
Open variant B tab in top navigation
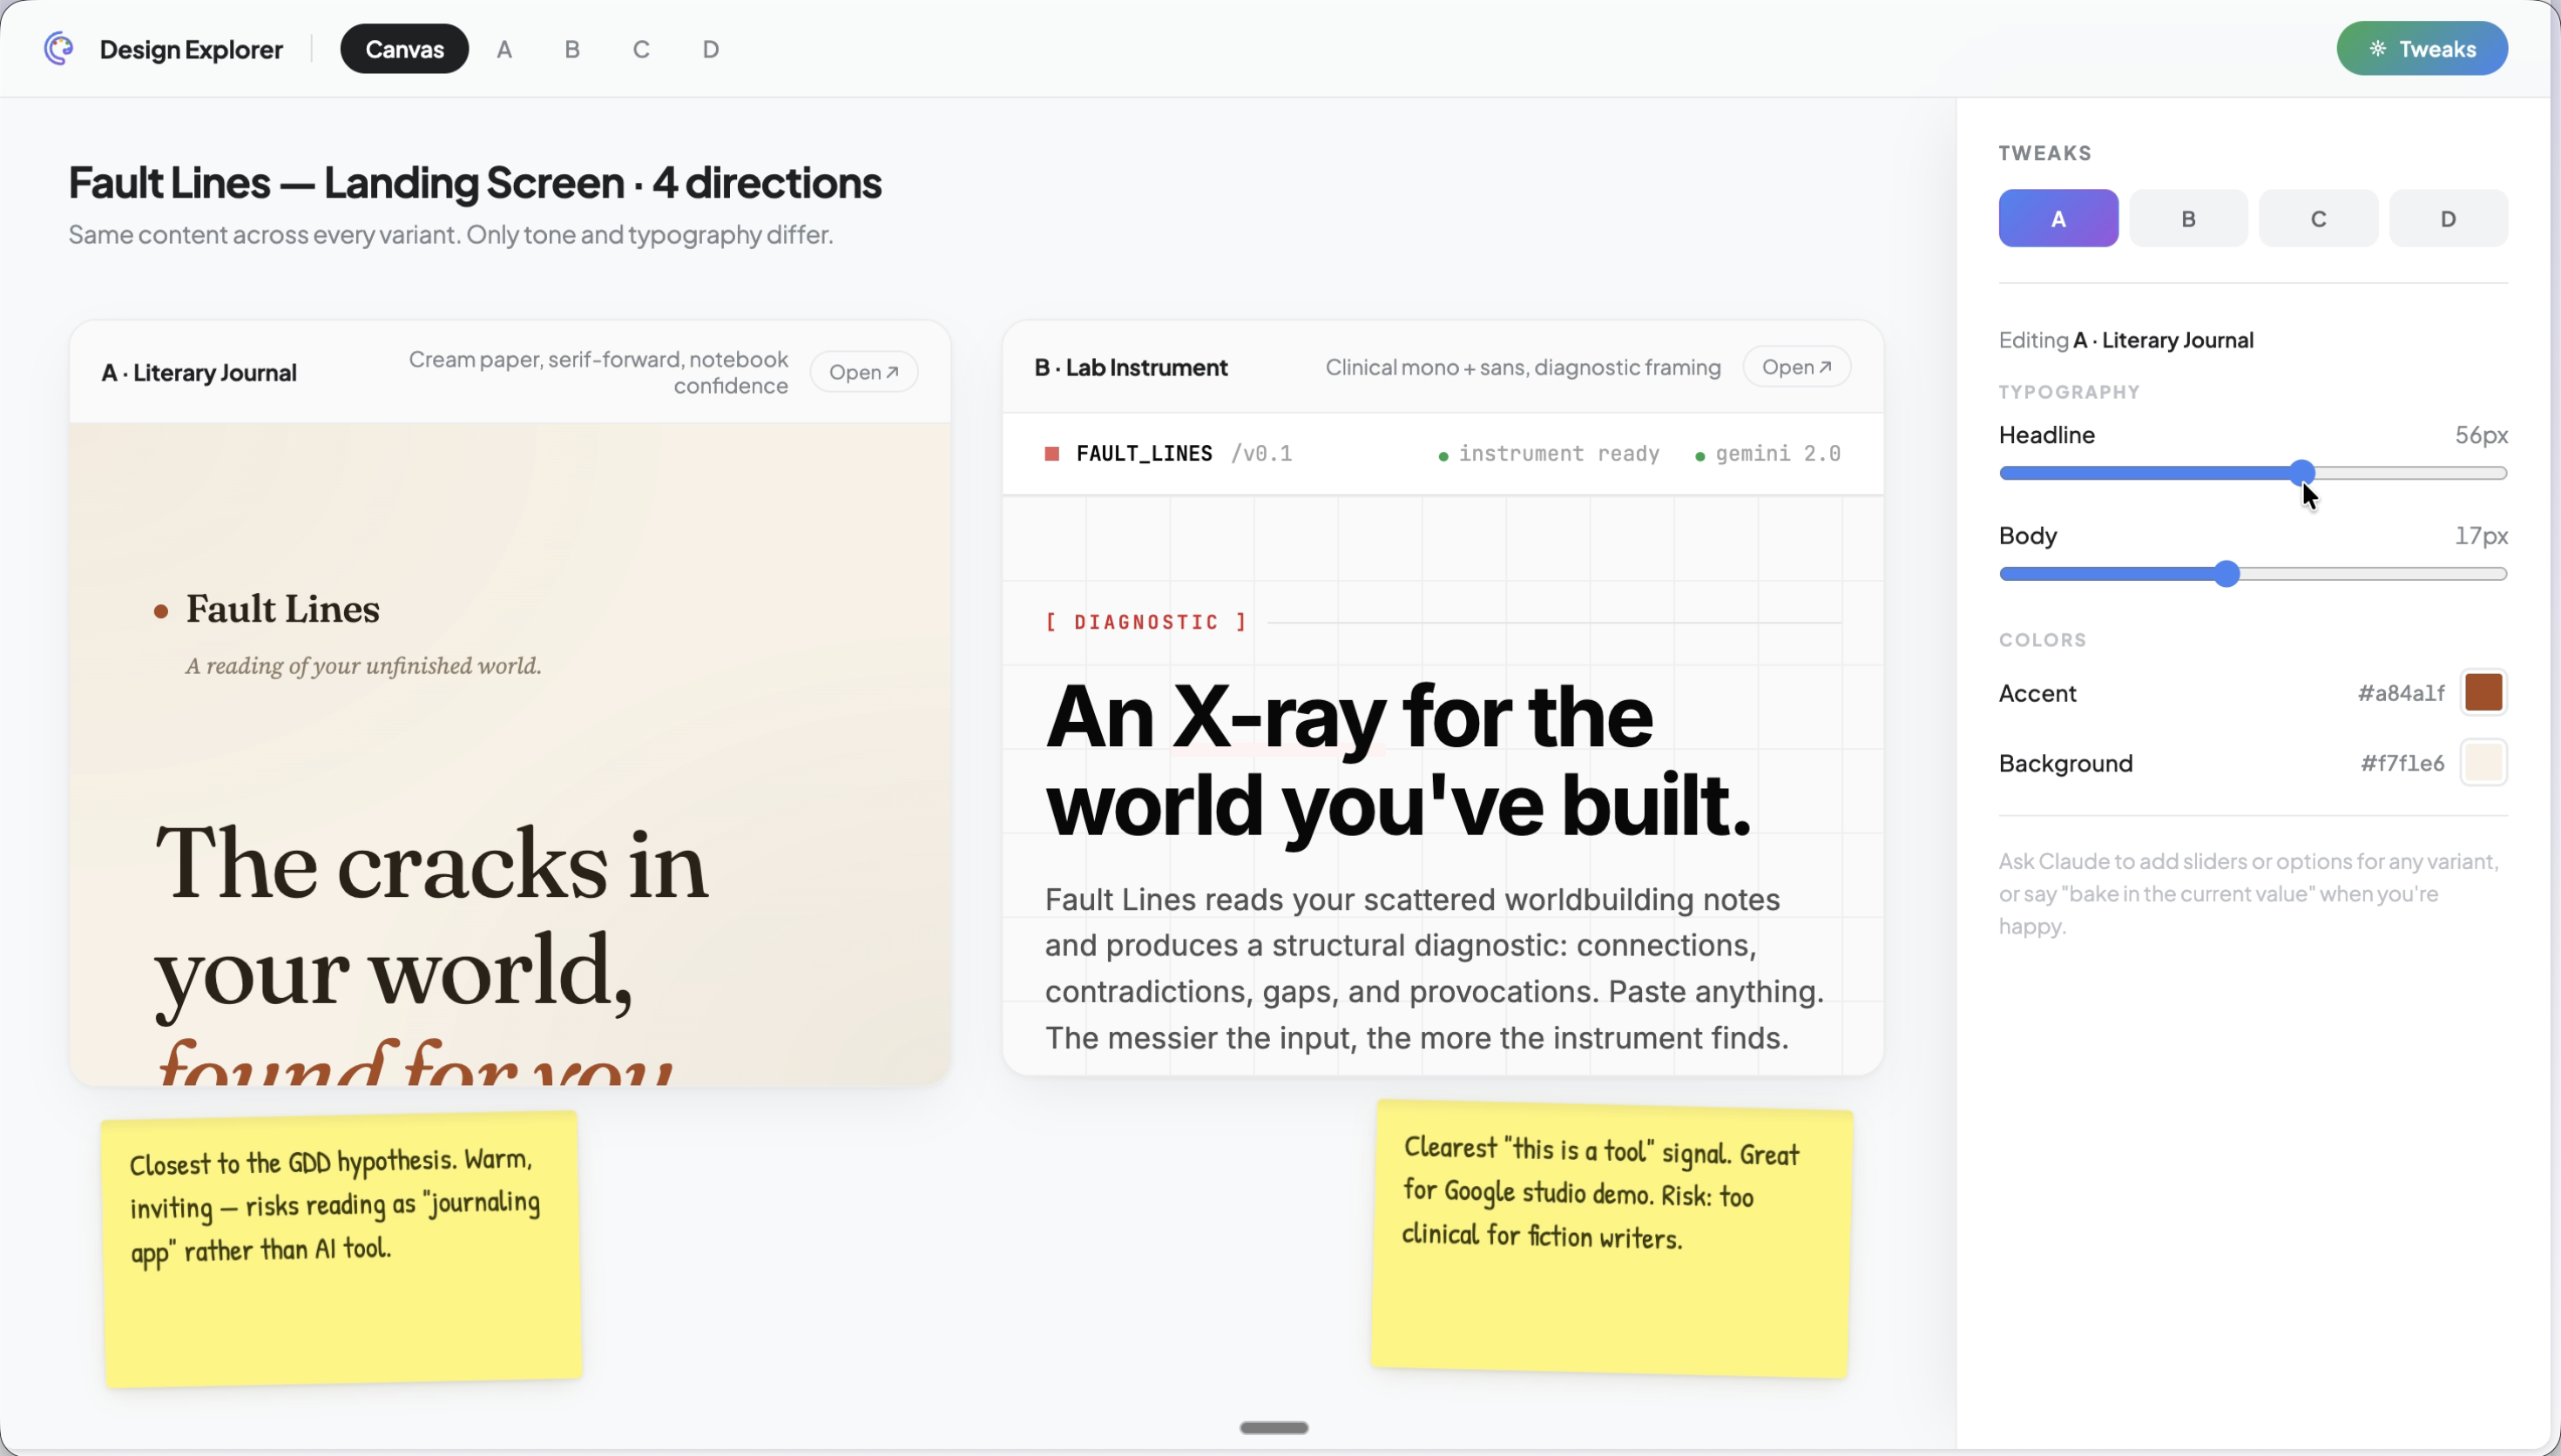click(x=572, y=49)
